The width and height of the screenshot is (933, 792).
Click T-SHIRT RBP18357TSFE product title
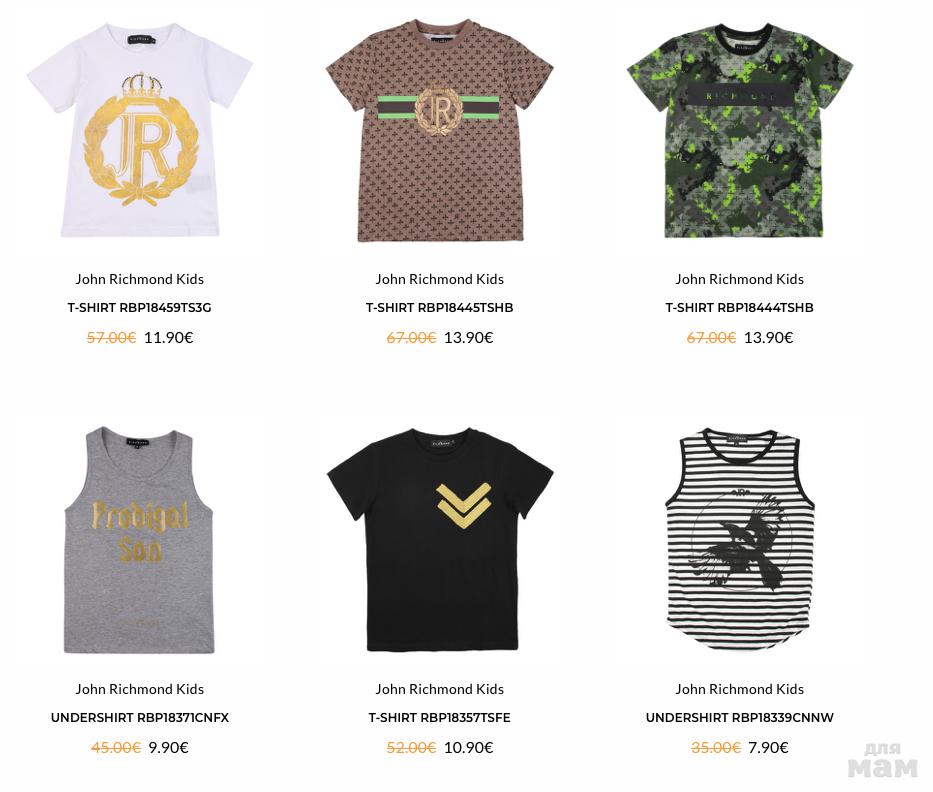tap(439, 718)
